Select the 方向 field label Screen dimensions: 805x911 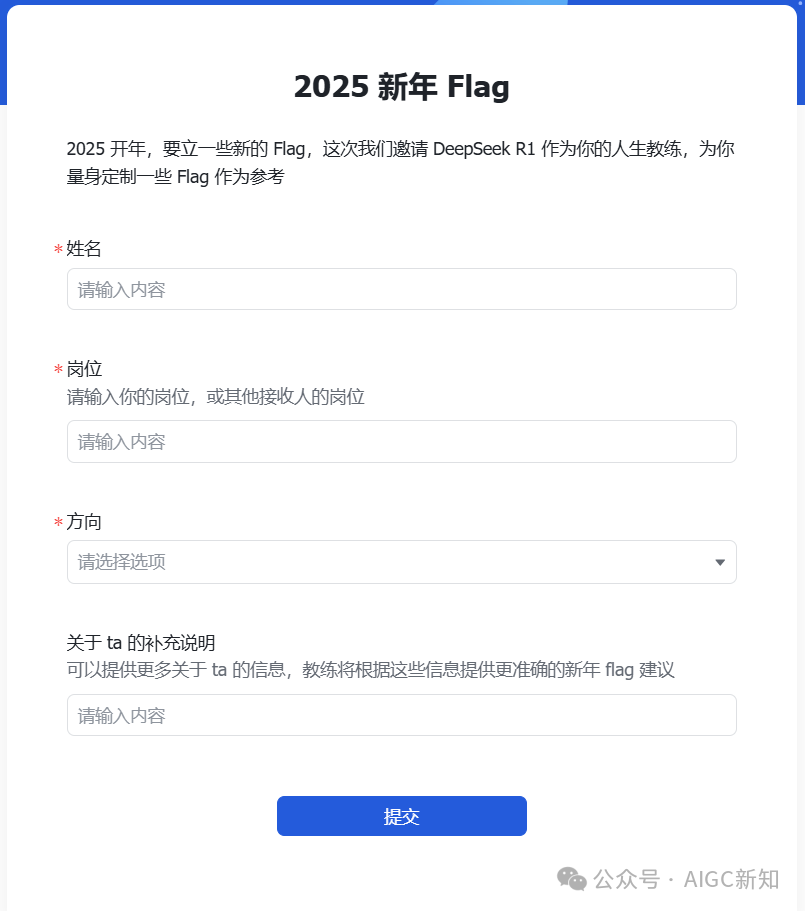pyautogui.click(x=84, y=522)
